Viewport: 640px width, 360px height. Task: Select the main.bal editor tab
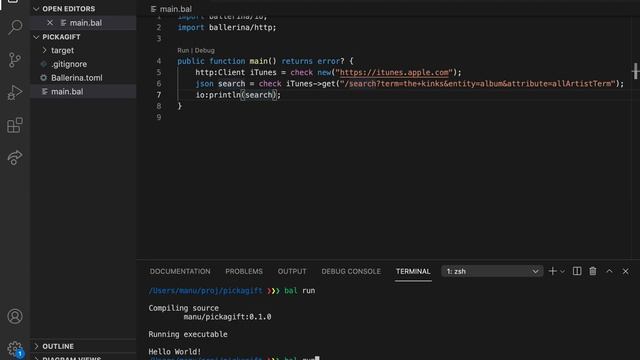pos(171,9)
